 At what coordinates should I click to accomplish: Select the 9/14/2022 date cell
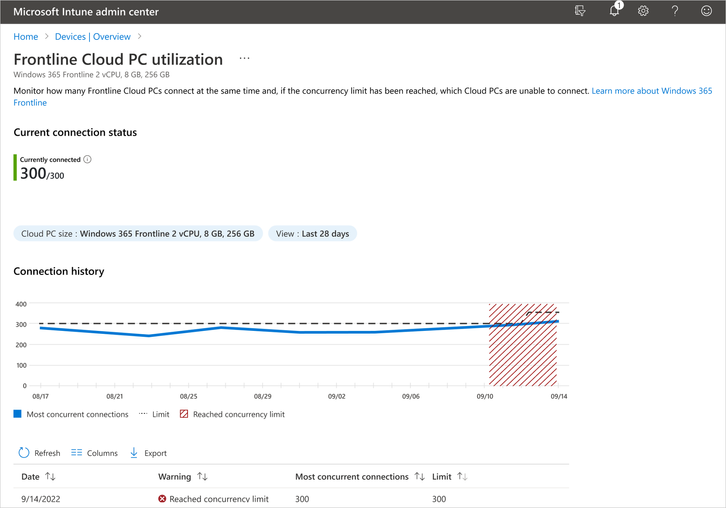[41, 499]
